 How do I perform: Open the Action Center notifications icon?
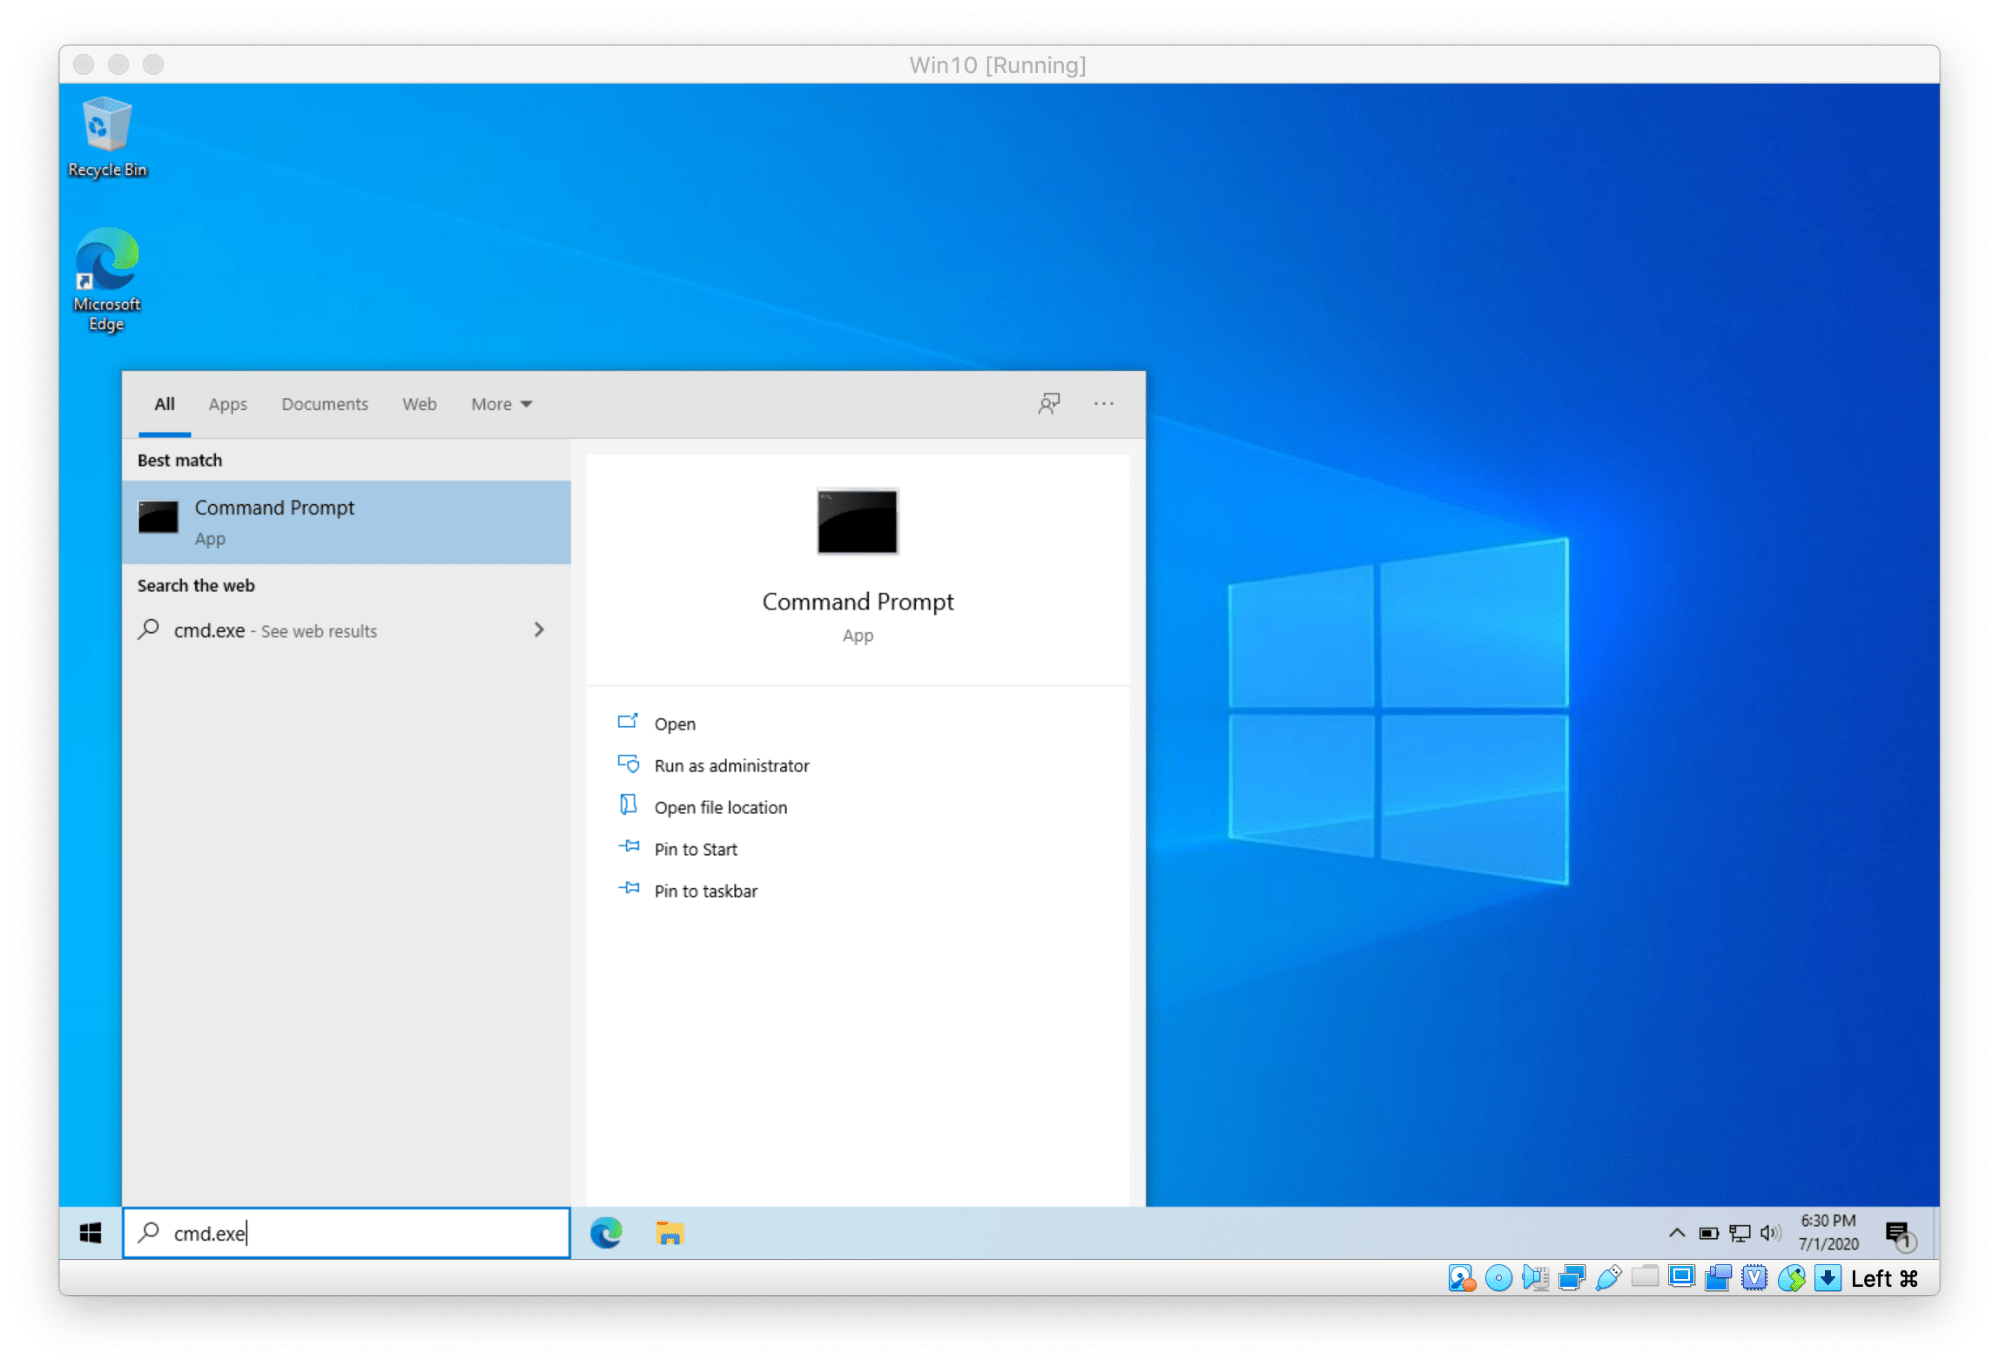point(1898,1233)
